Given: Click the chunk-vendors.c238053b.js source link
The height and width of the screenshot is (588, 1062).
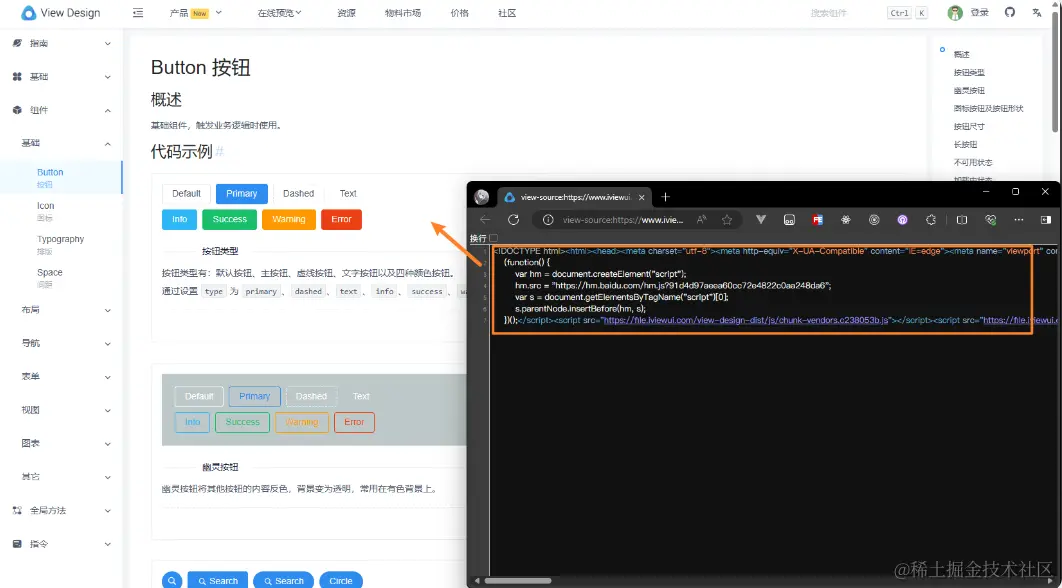Looking at the screenshot, I should coord(745,320).
